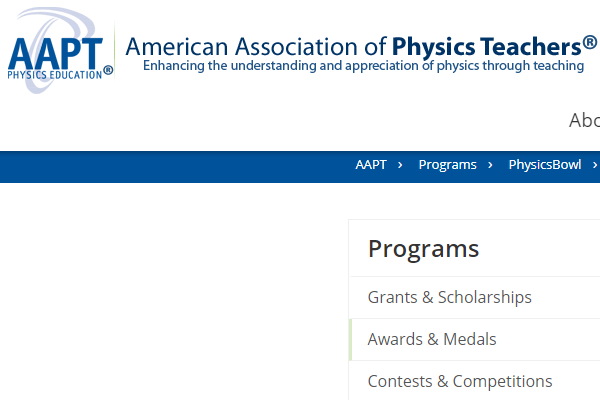Select the Programs sidebar heading
The image size is (600, 400).
pos(423,249)
